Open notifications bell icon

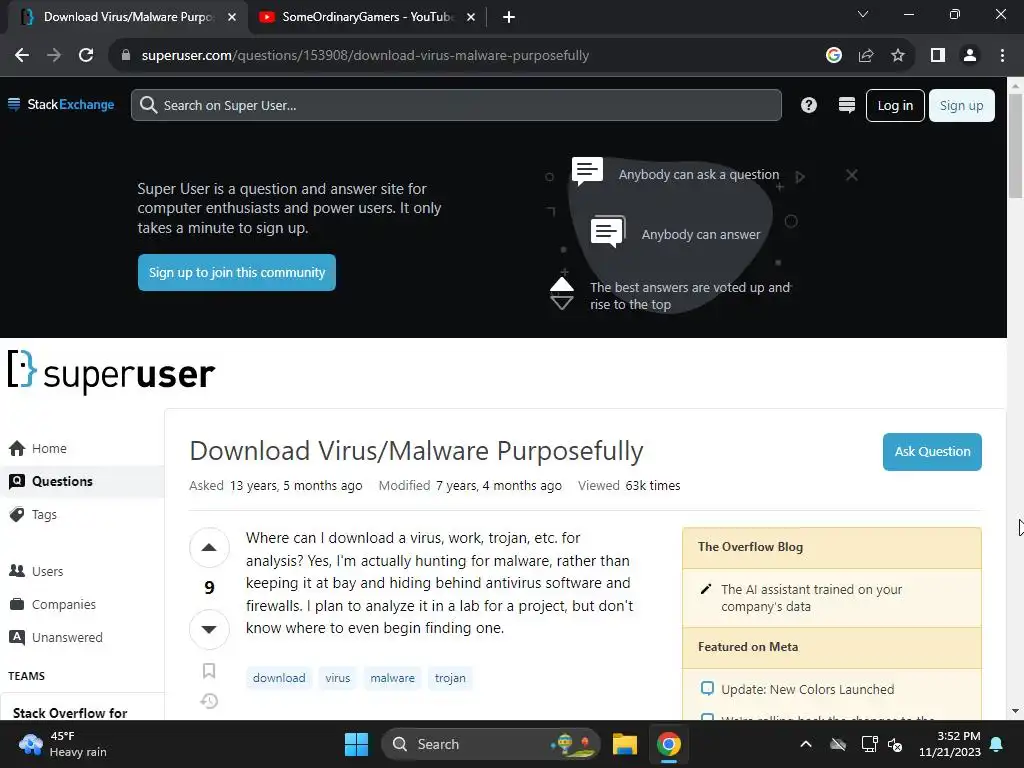click(997, 744)
